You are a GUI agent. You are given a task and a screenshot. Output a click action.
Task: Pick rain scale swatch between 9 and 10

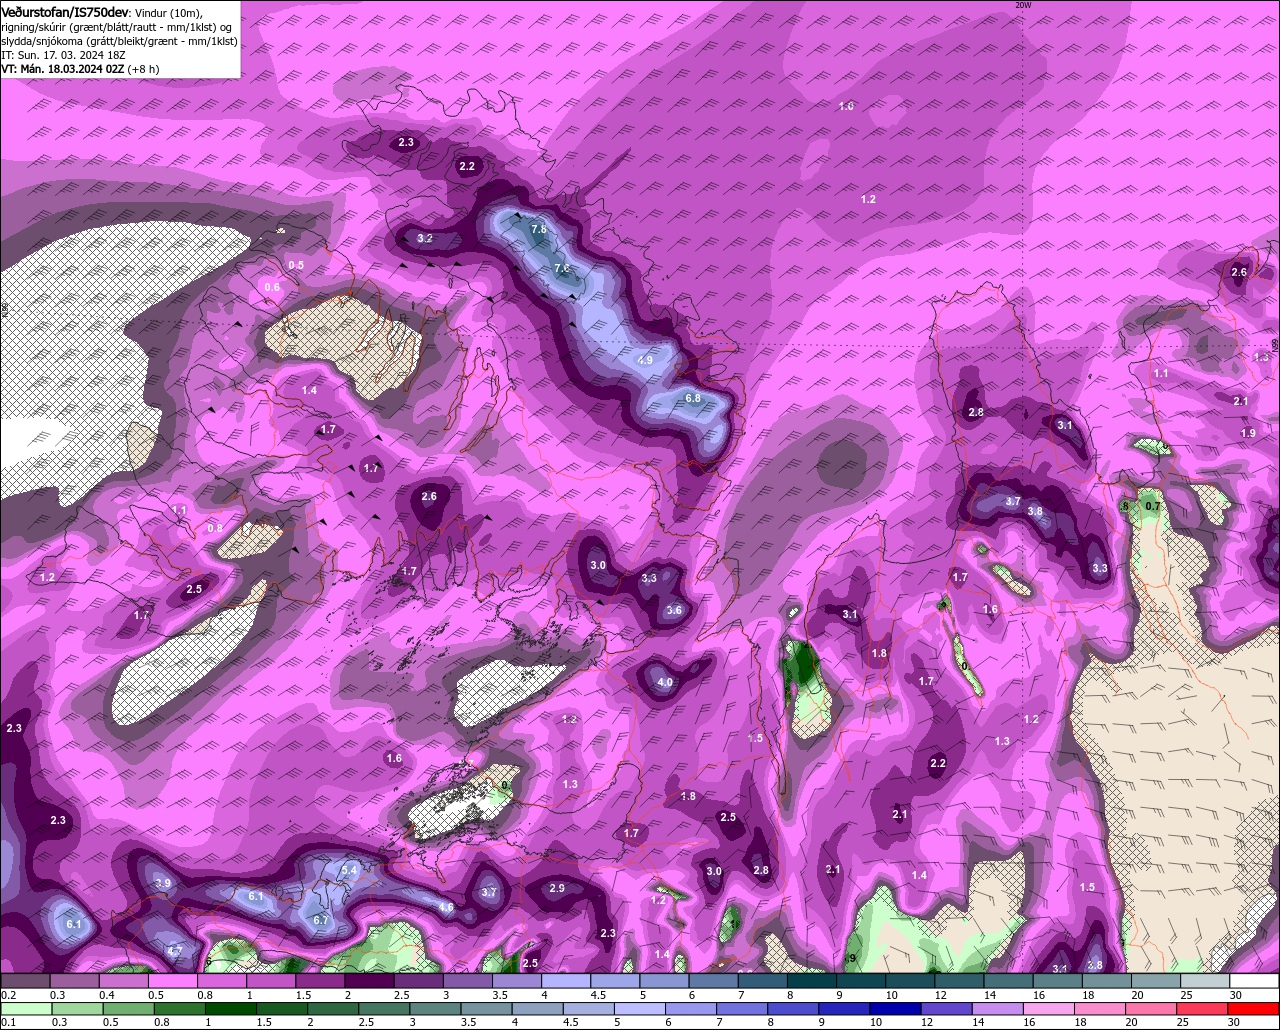click(844, 1008)
